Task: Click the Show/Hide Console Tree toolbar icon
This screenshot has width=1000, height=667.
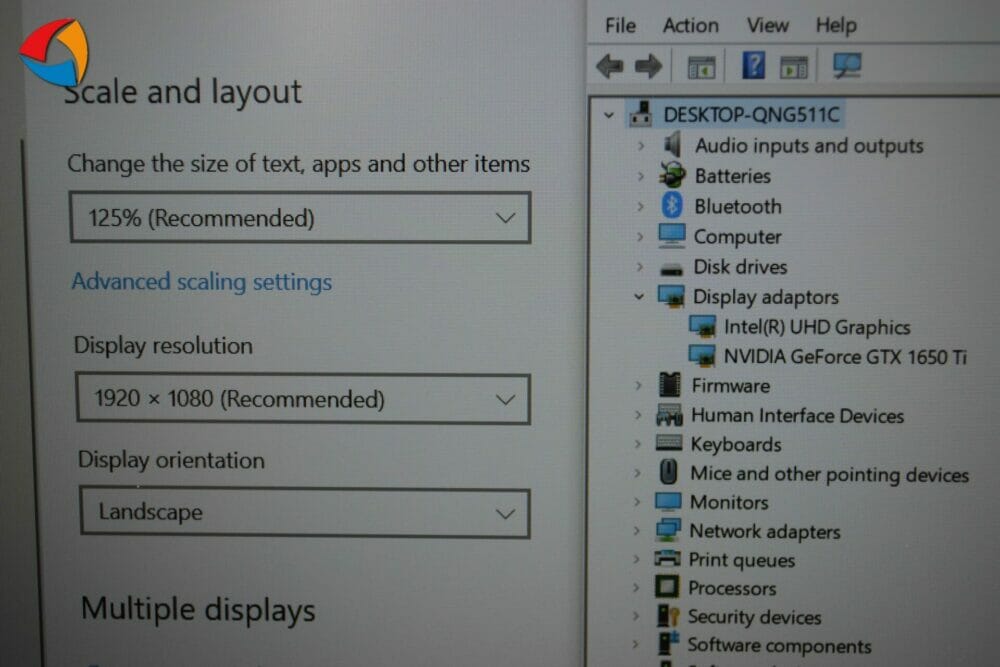Action: 702,67
